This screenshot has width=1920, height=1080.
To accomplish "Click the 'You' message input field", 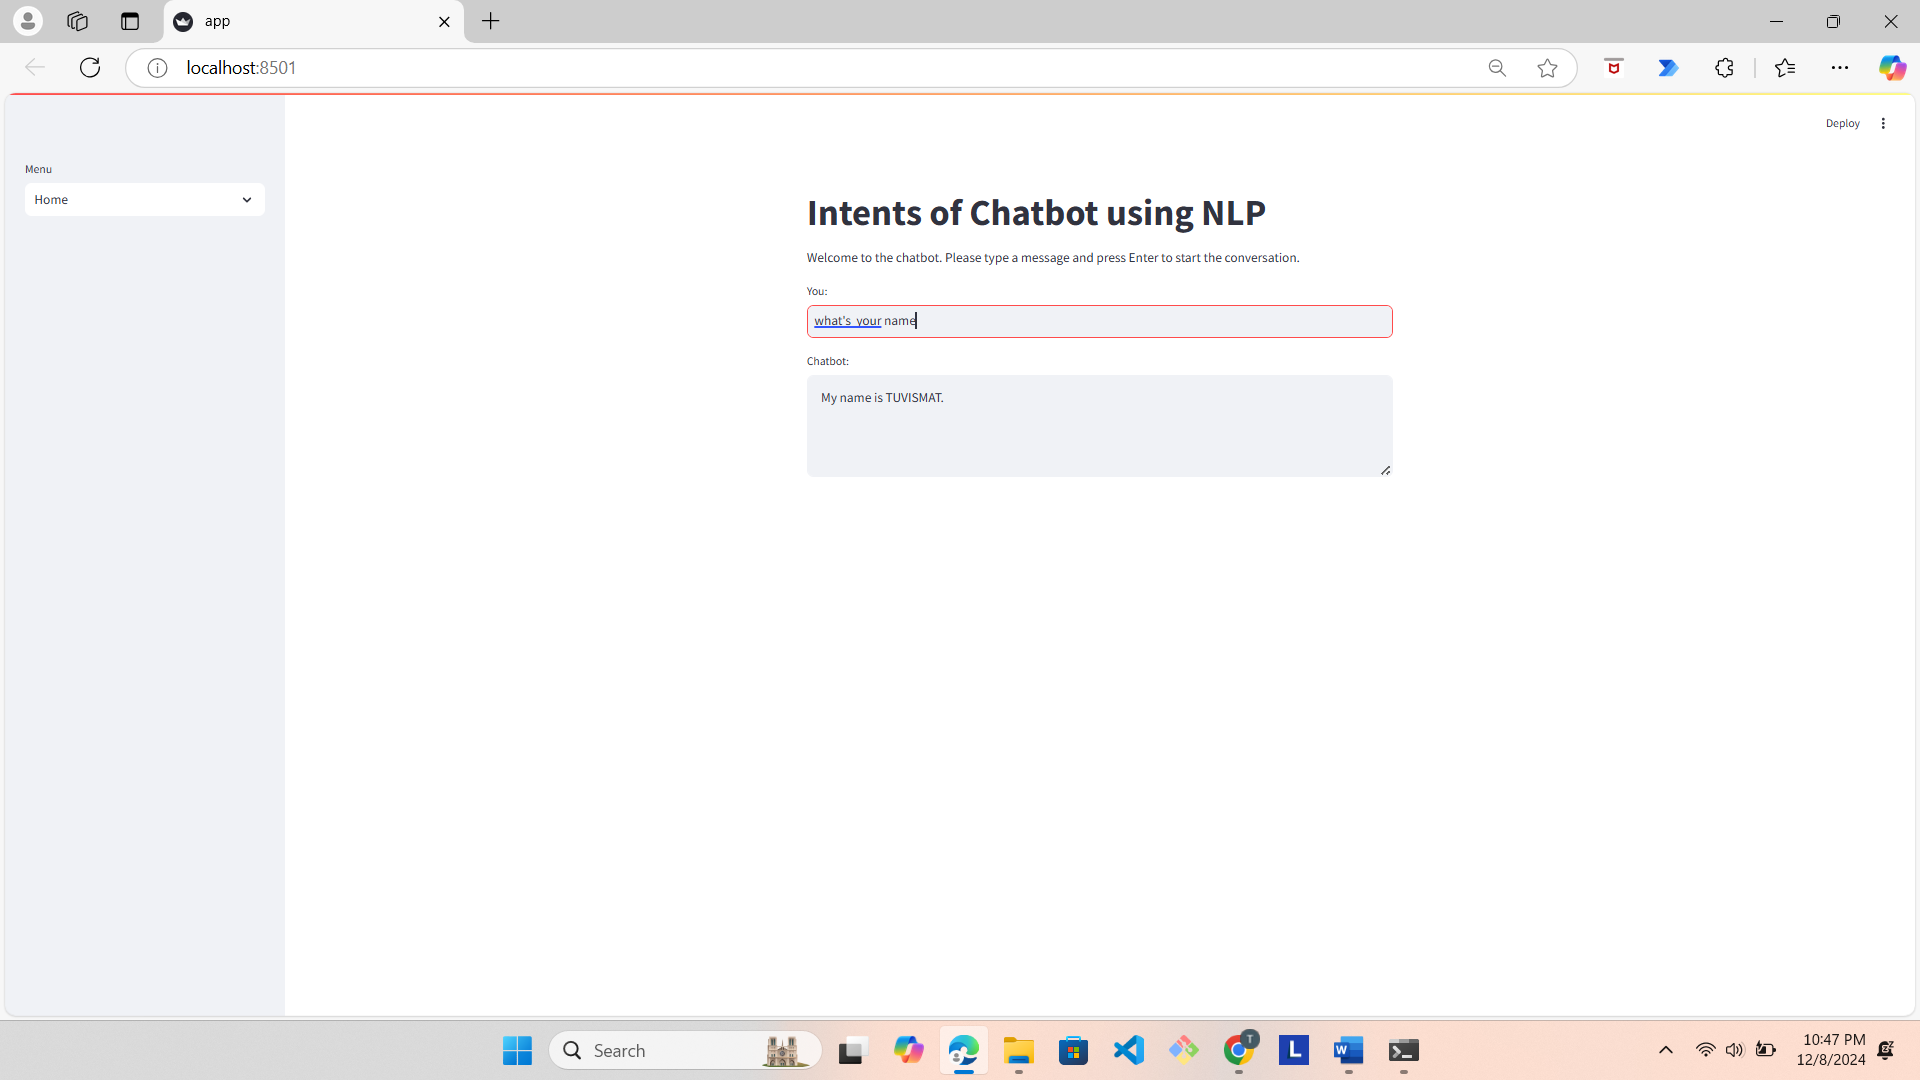I will tap(1100, 321).
